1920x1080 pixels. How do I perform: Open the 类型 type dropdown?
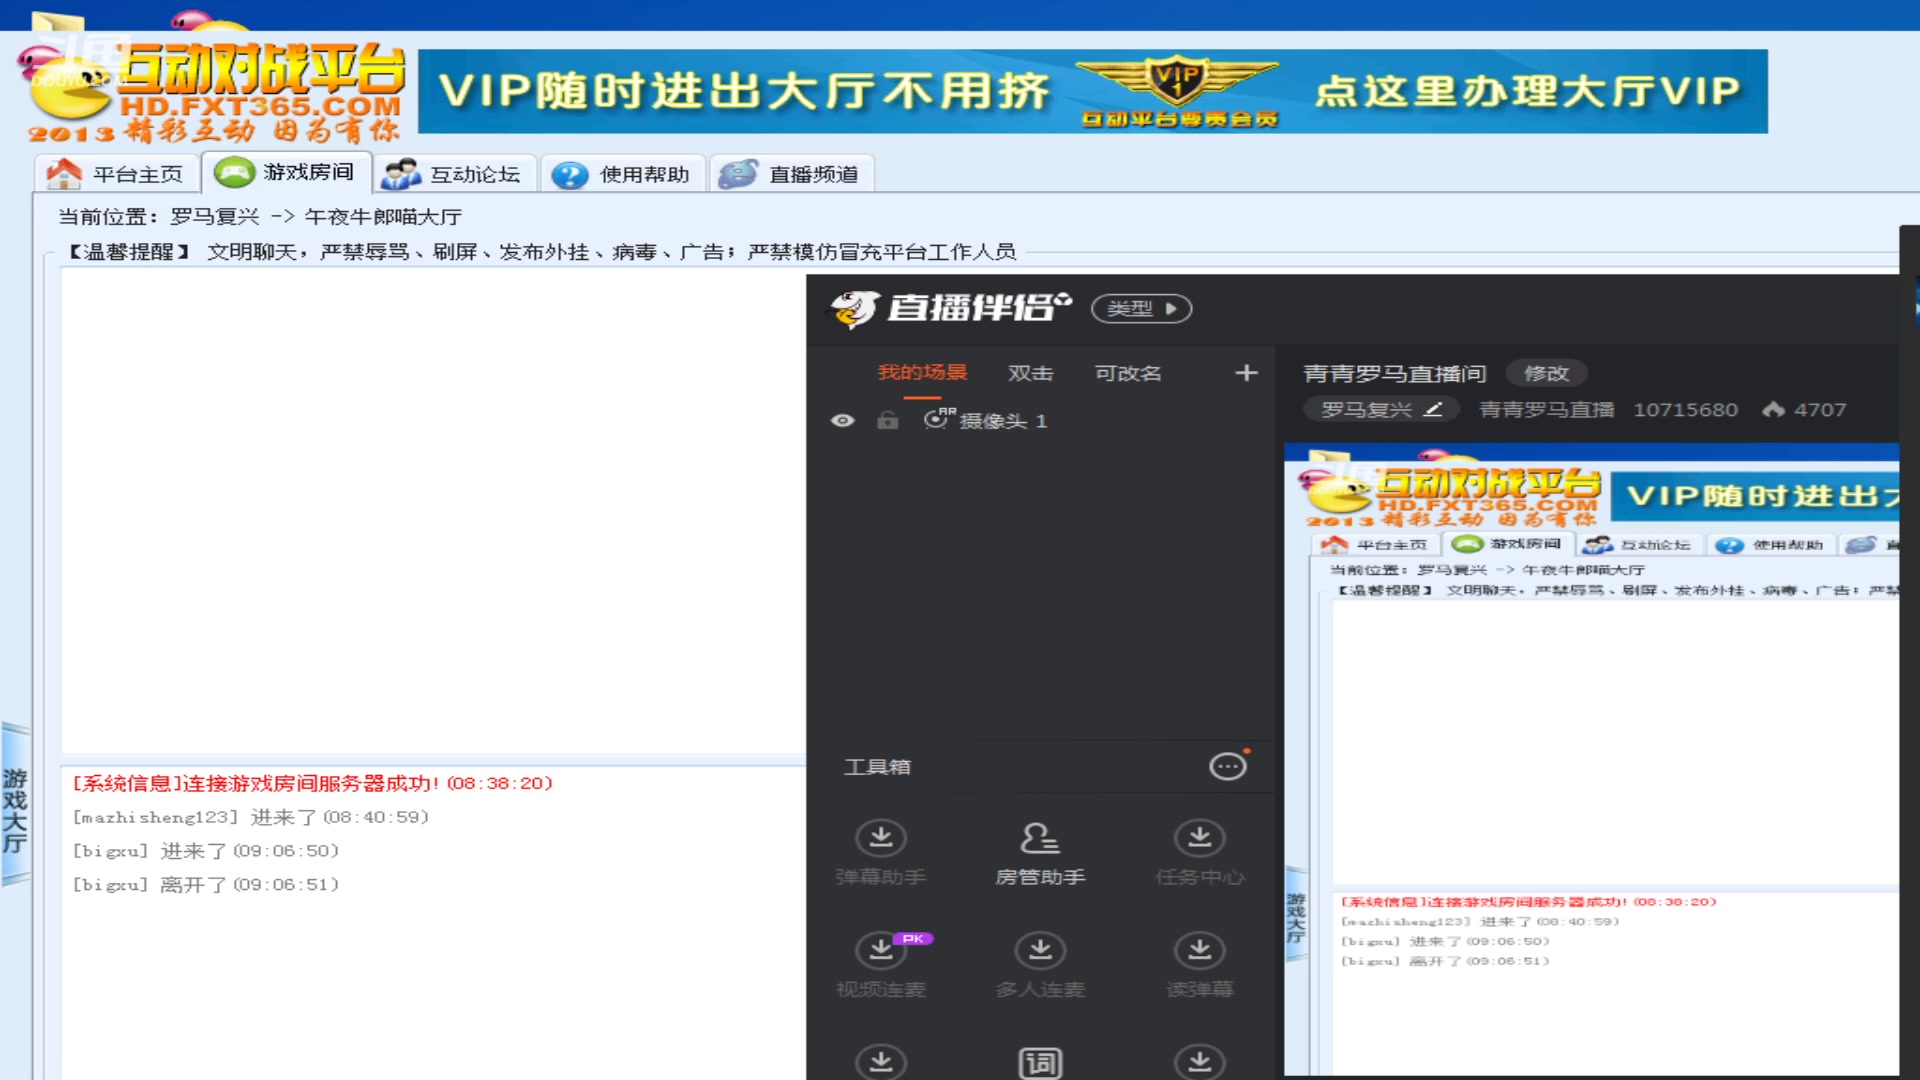1142,309
